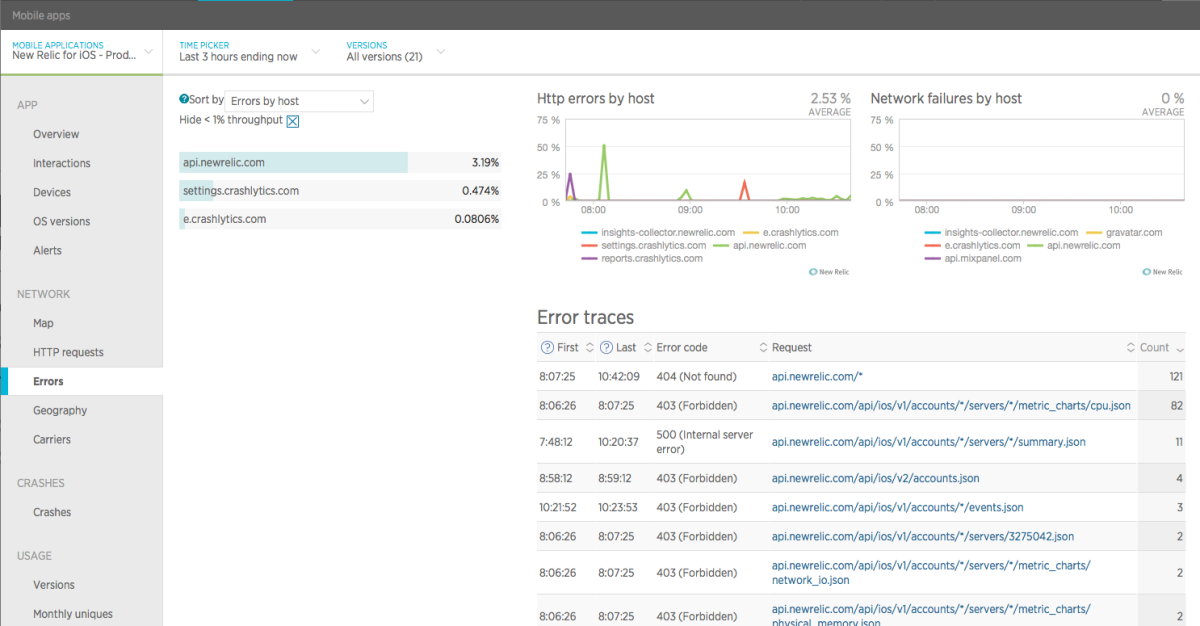The image size is (1200, 626).
Task: Open the api/ios/v2/accounts.json request link
Action: [x=876, y=478]
